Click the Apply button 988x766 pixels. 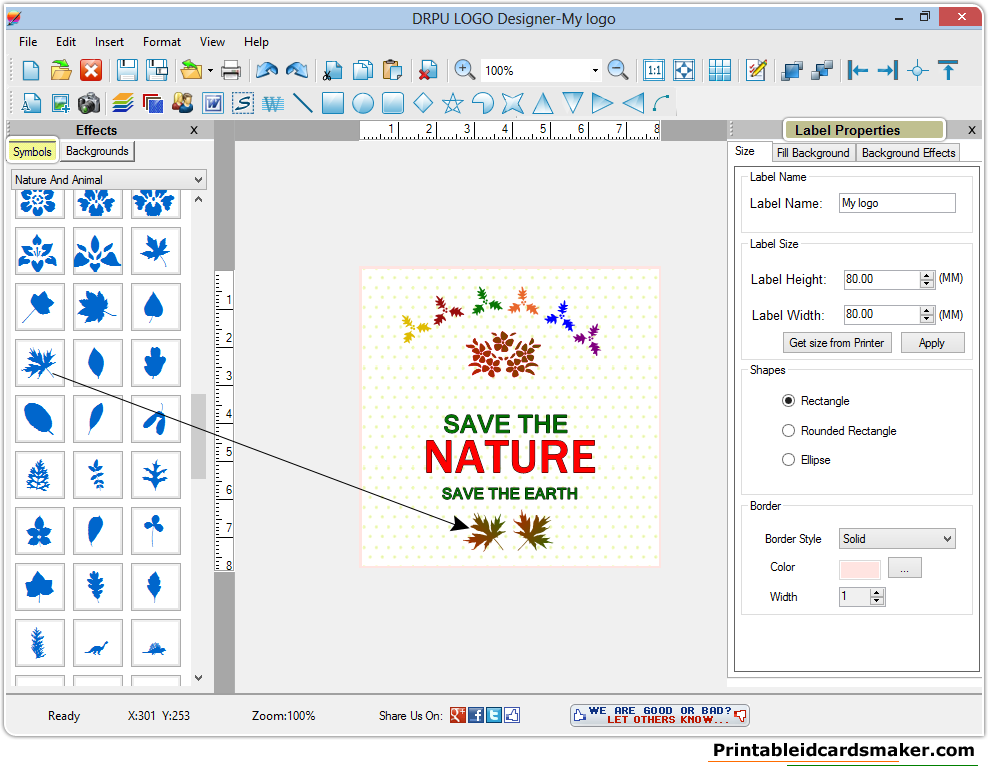click(932, 343)
